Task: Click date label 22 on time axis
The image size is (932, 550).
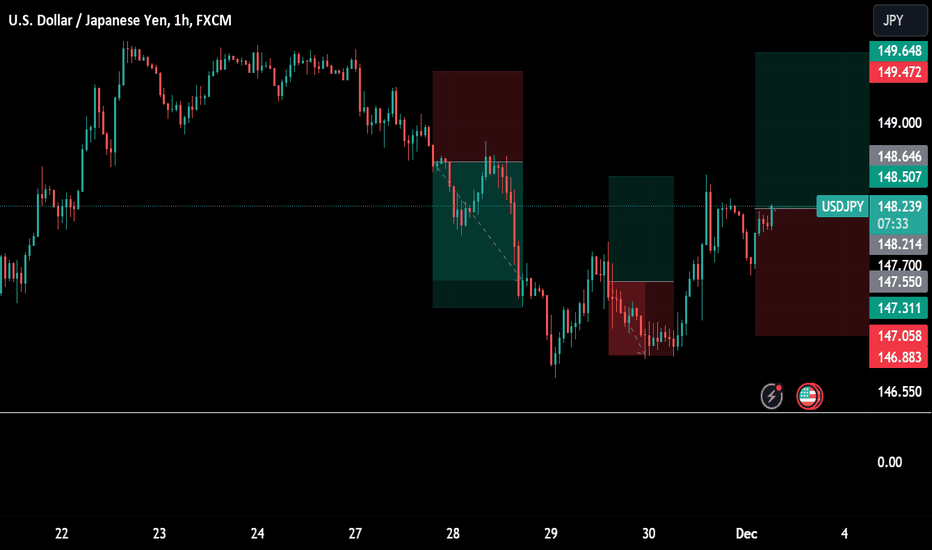Action: (62, 533)
